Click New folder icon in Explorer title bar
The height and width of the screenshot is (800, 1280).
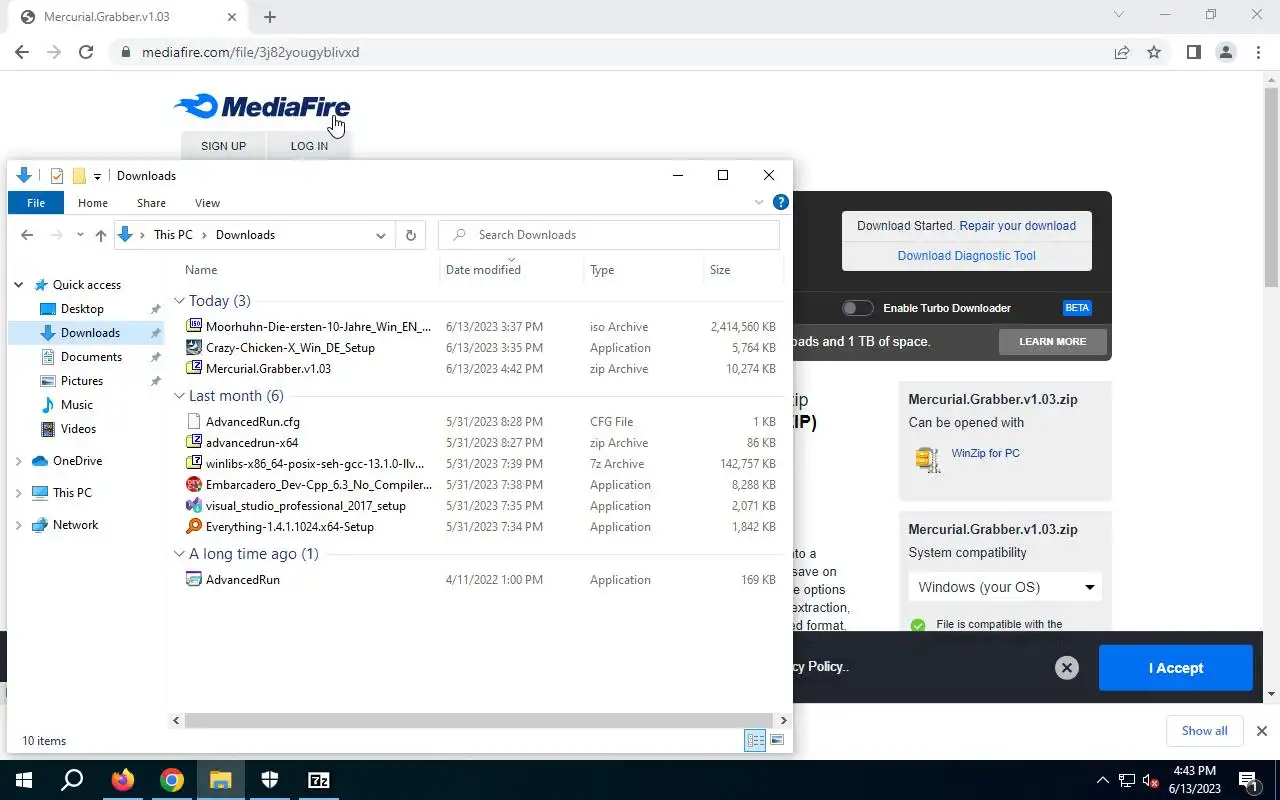[79, 176]
